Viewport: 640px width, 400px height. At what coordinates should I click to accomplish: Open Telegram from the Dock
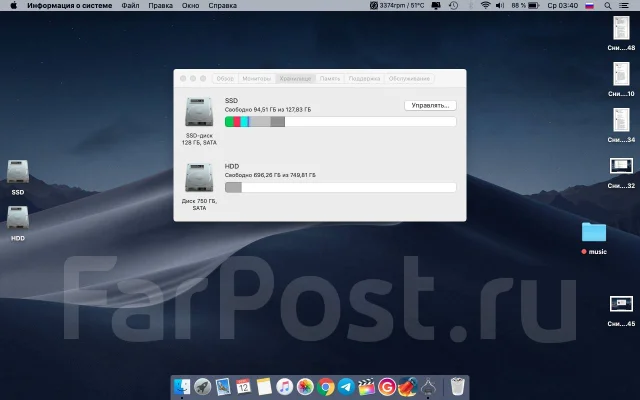(346, 387)
